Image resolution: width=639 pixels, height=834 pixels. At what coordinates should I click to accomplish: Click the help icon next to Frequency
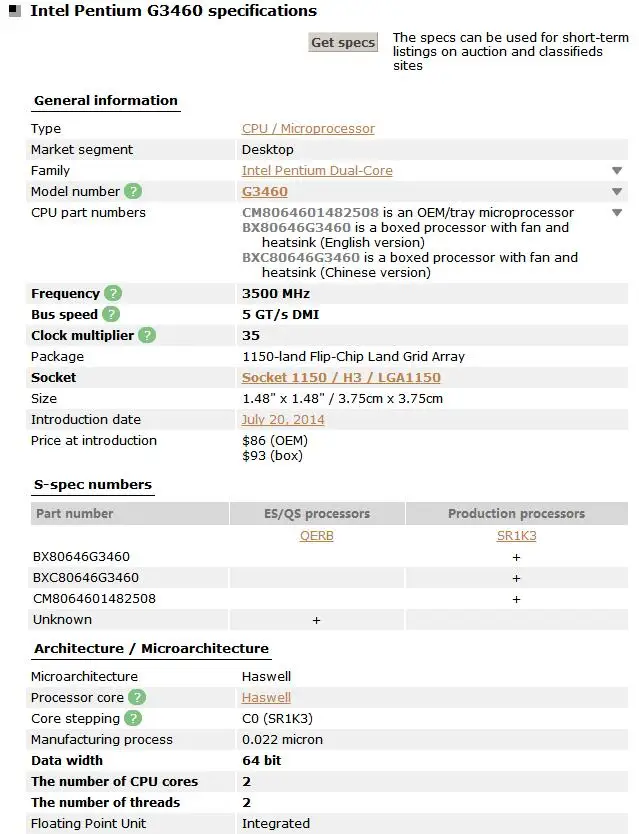pyautogui.click(x=113, y=293)
